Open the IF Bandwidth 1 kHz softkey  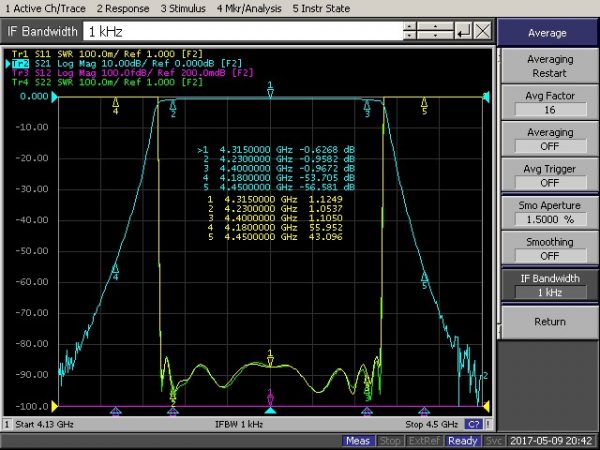pos(549,285)
